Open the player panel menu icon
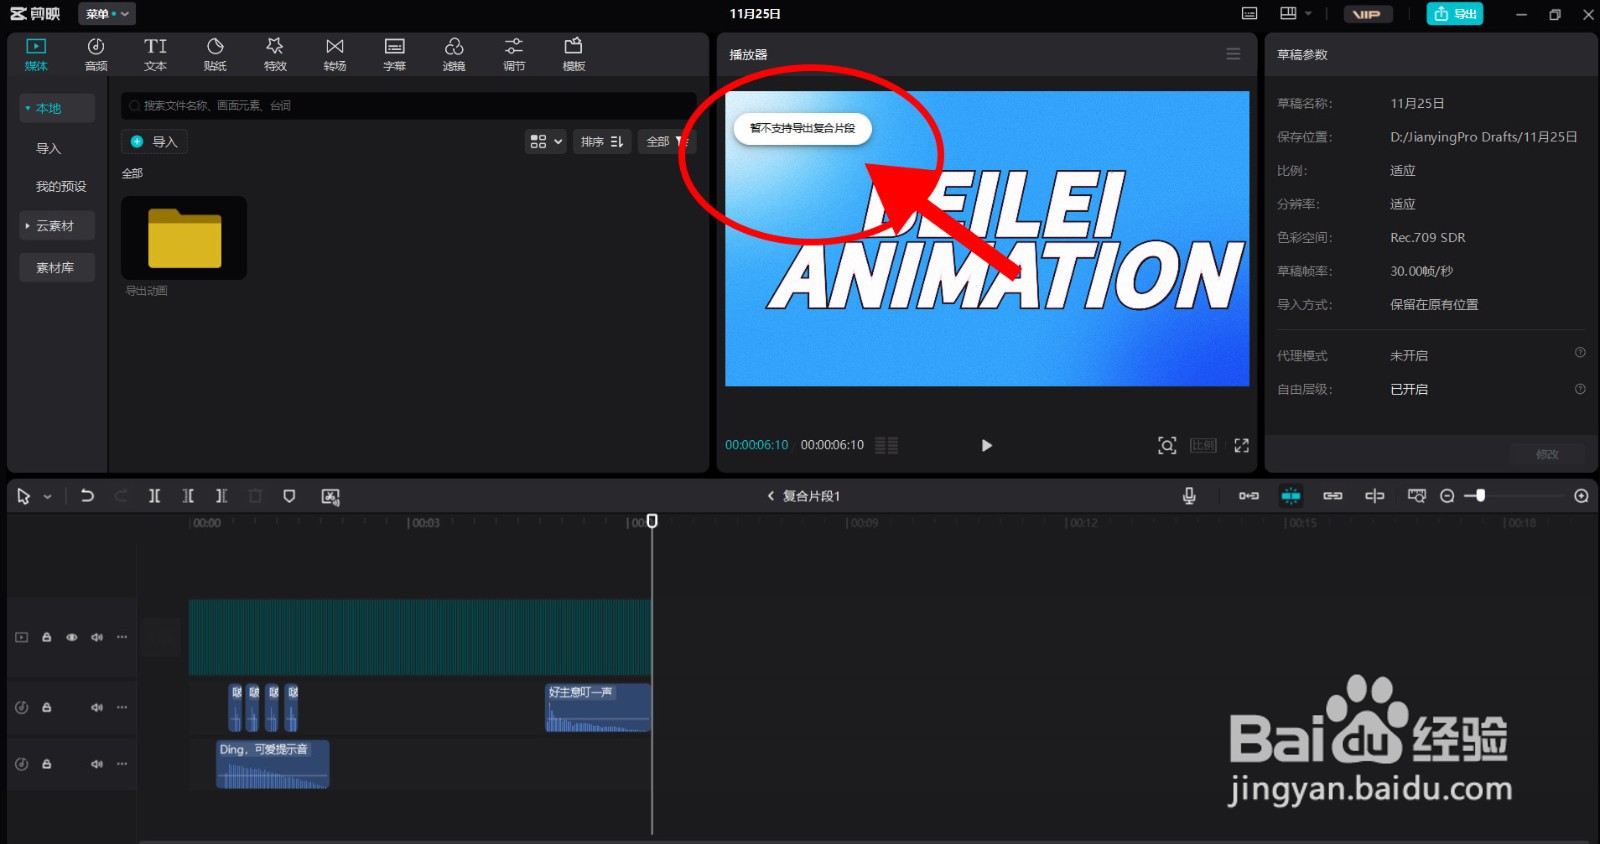The width and height of the screenshot is (1600, 844). (x=1233, y=54)
